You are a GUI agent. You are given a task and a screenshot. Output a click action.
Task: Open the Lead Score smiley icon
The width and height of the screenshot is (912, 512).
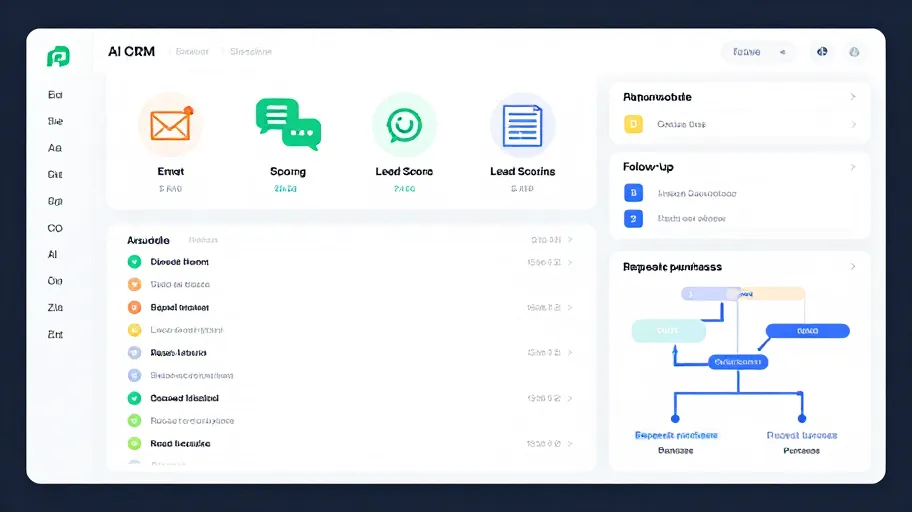pyautogui.click(x=404, y=125)
